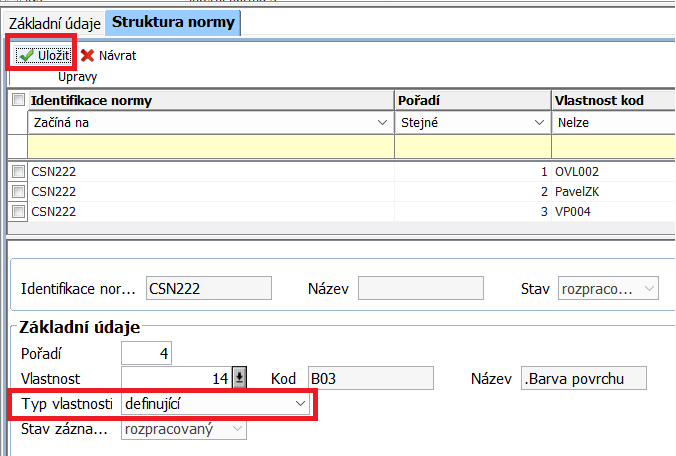Screen dimensions: 676x456
Task: Sort by Identifikace normy column header
Action: coord(210,101)
